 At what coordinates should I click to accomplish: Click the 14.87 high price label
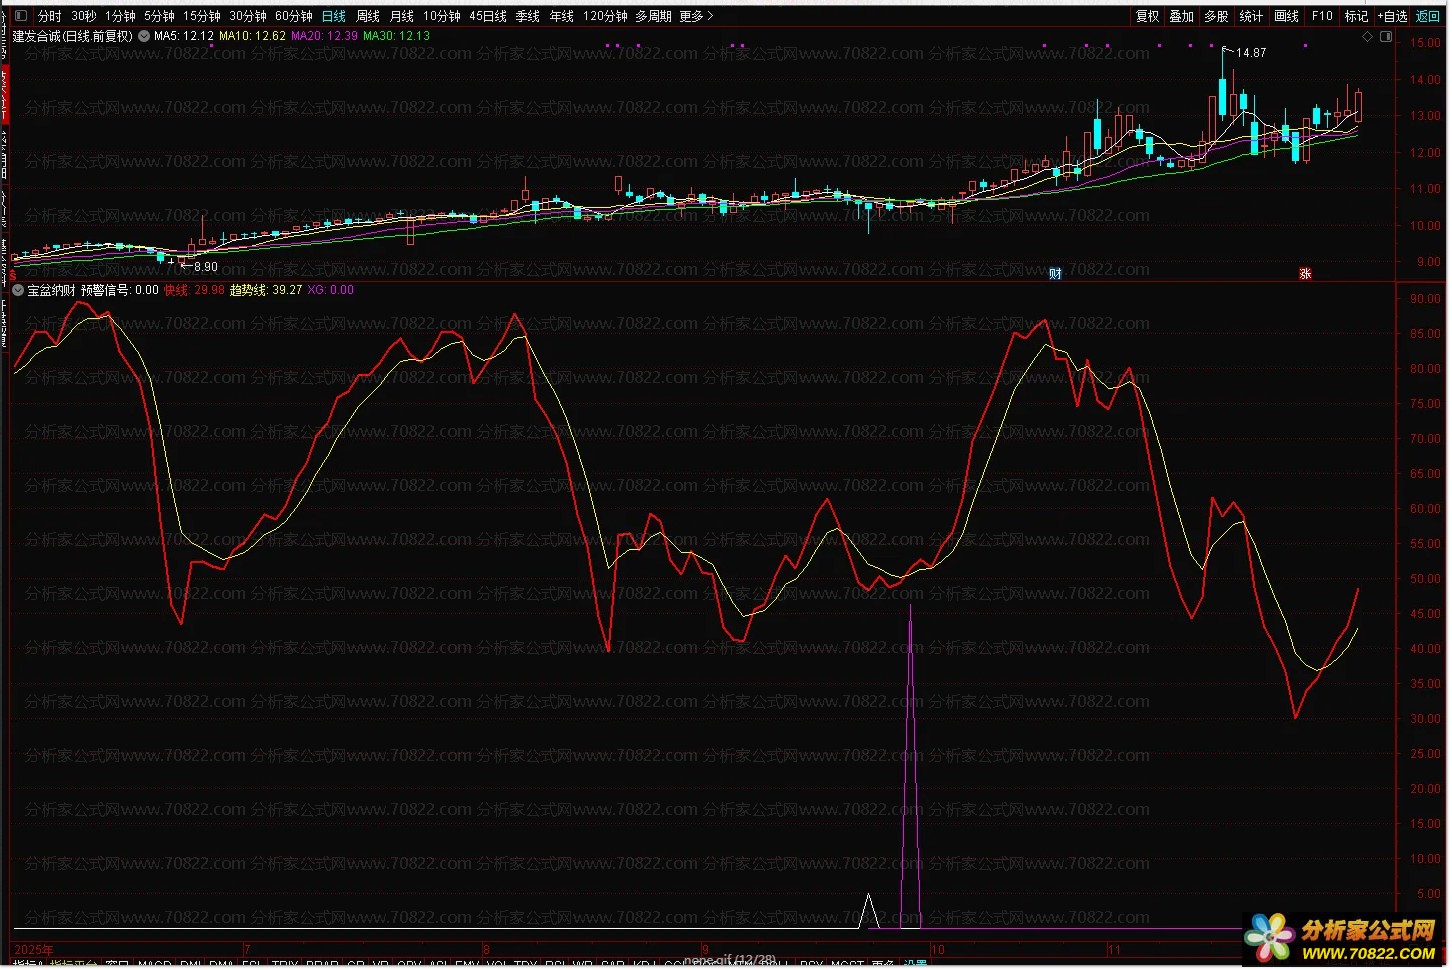coord(1250,53)
